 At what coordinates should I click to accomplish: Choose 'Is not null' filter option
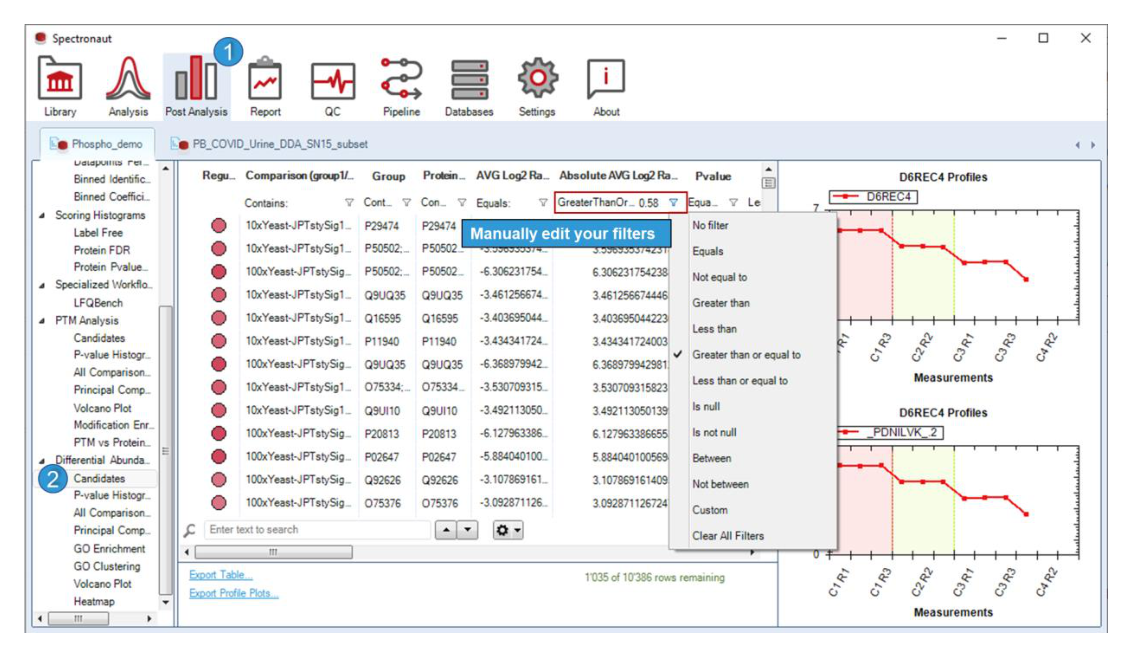[714, 432]
